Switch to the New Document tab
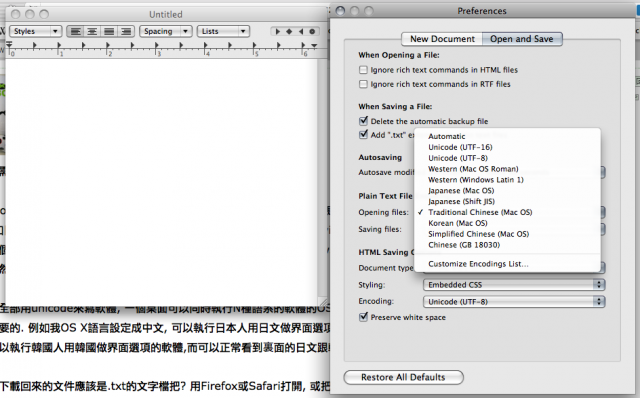 (x=442, y=39)
